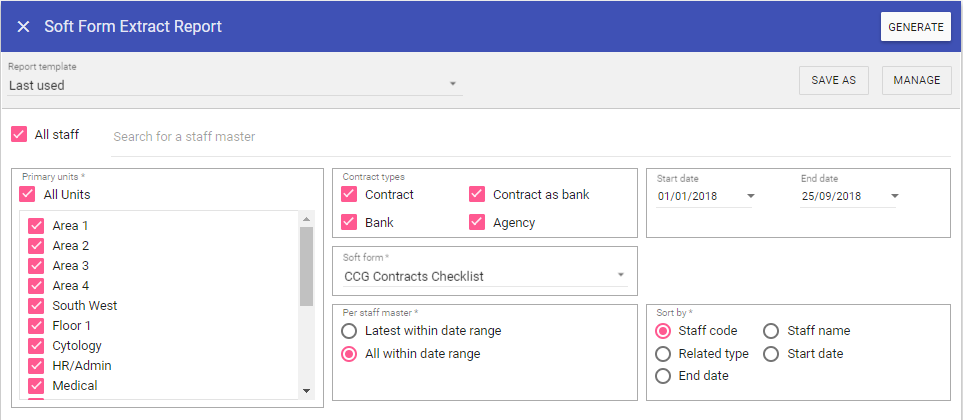Open the End date dropdown arrow

click(x=895, y=196)
